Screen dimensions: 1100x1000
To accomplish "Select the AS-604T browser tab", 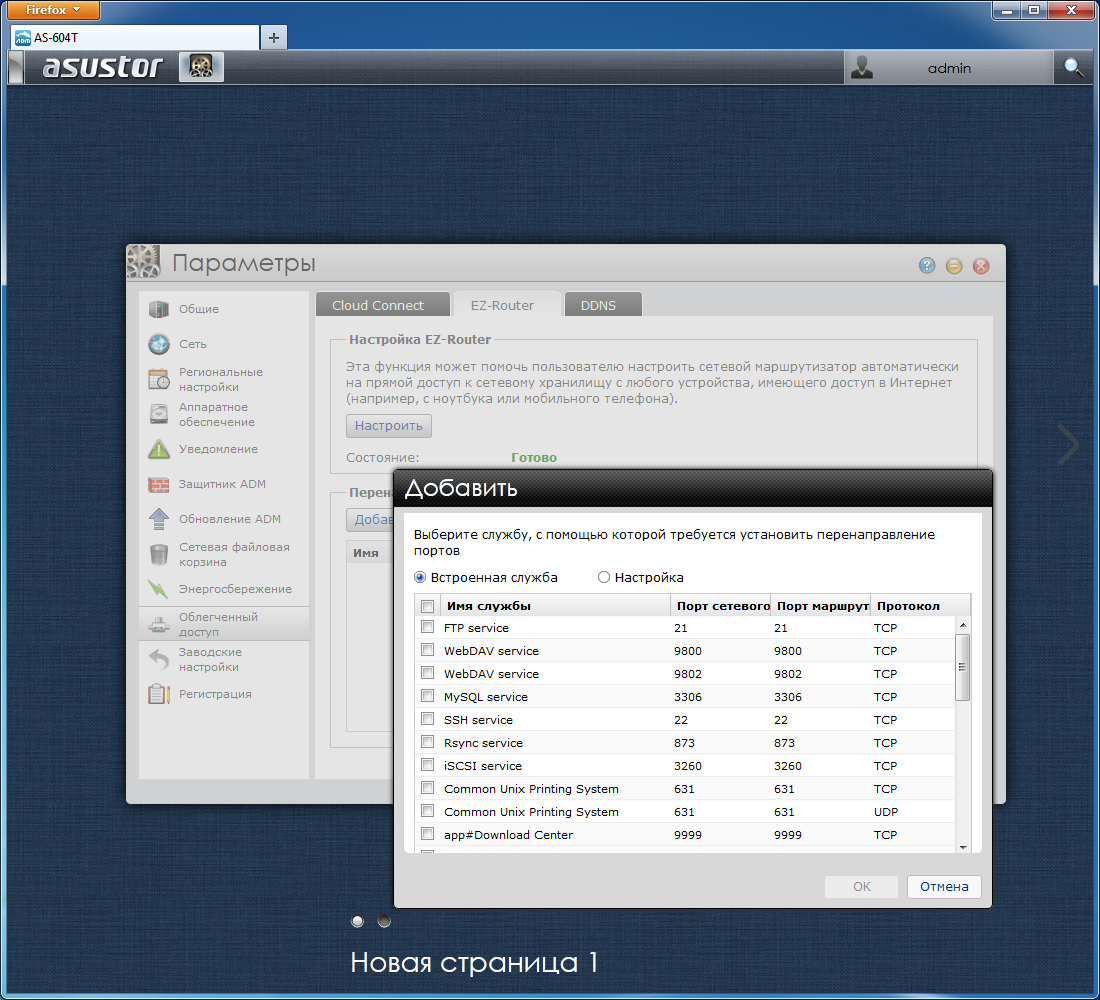I will [x=135, y=38].
